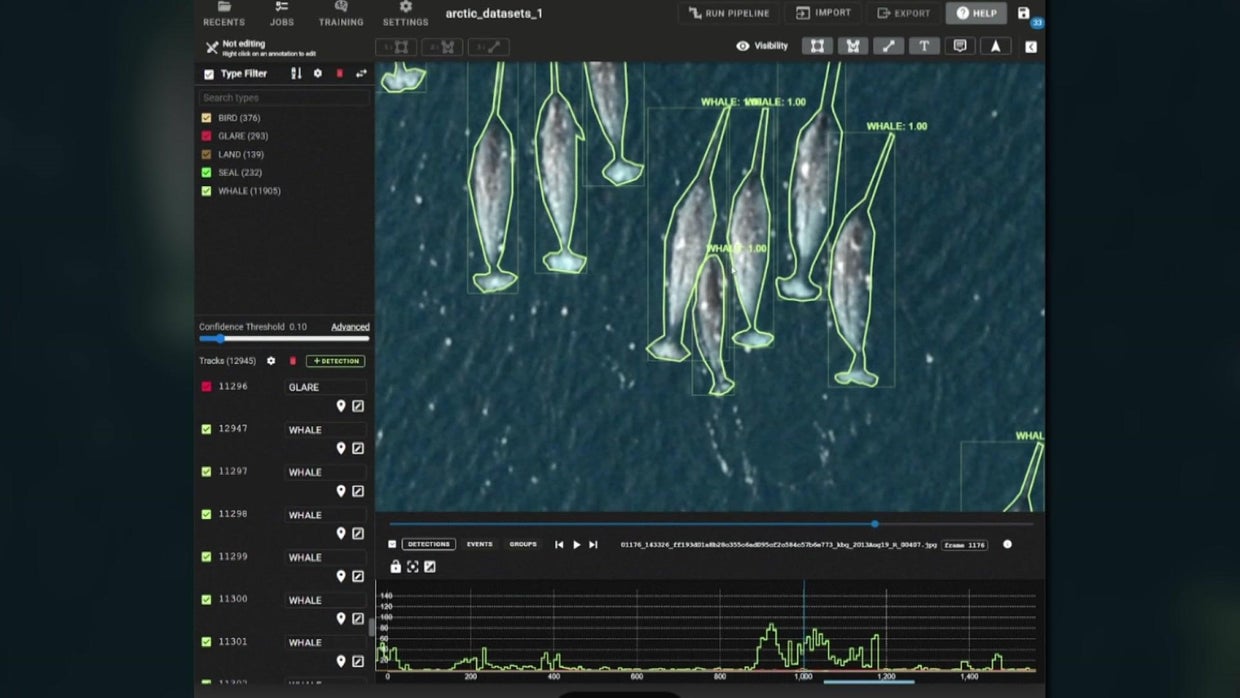Image resolution: width=1240 pixels, height=698 pixels.
Task: Toggle the Visibility eye icon
Action: (x=742, y=45)
